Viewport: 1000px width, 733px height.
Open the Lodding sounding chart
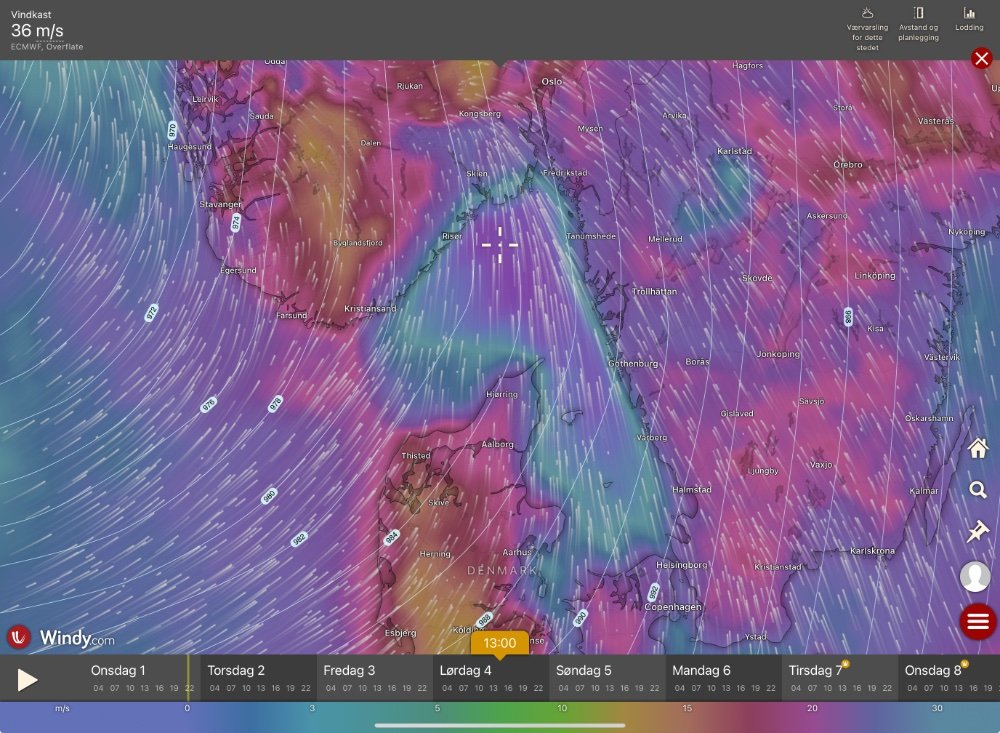[968, 19]
